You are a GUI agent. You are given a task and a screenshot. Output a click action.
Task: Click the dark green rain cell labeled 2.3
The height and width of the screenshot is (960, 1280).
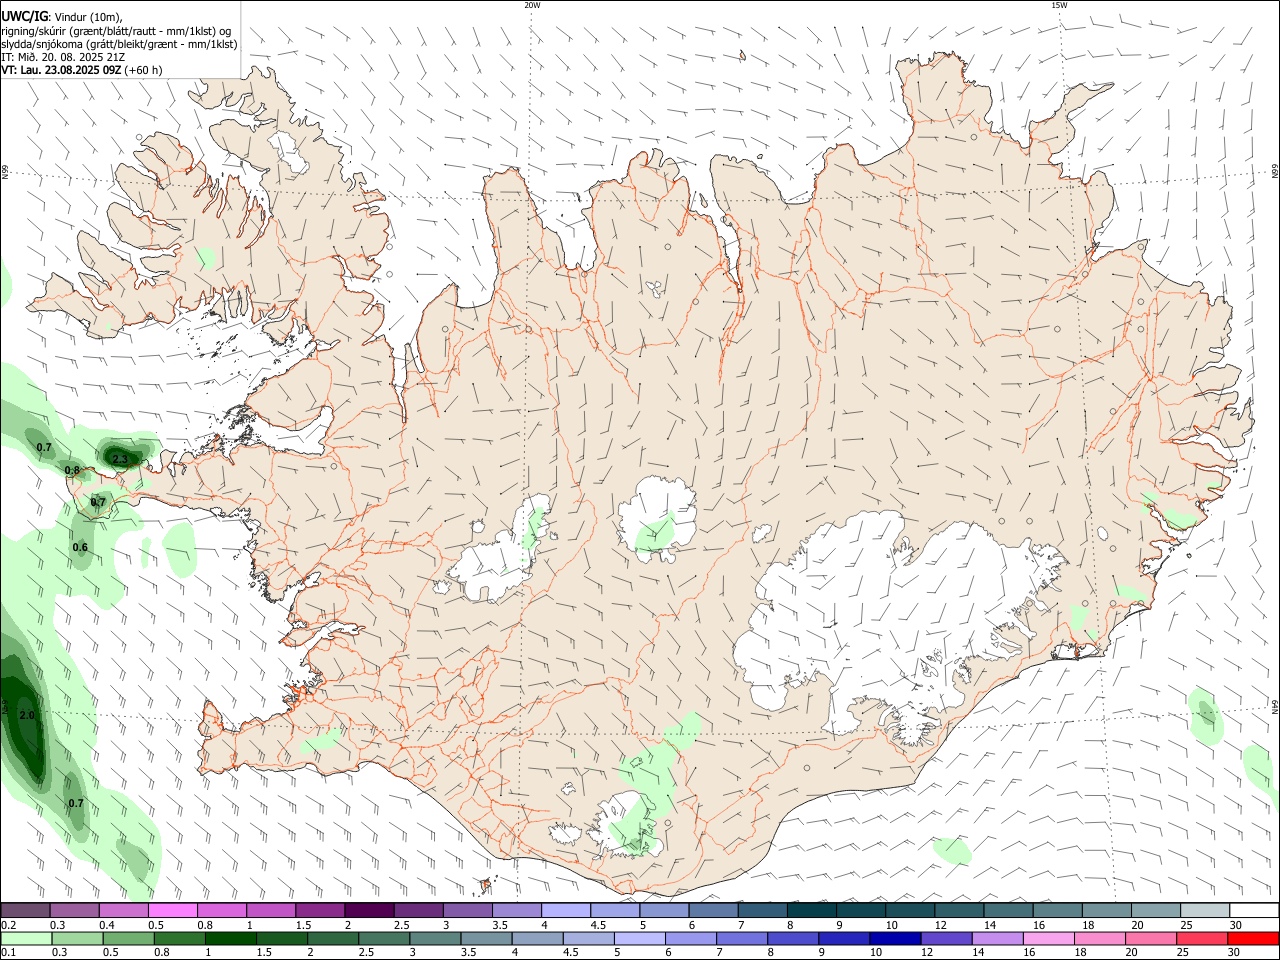pyautogui.click(x=122, y=457)
